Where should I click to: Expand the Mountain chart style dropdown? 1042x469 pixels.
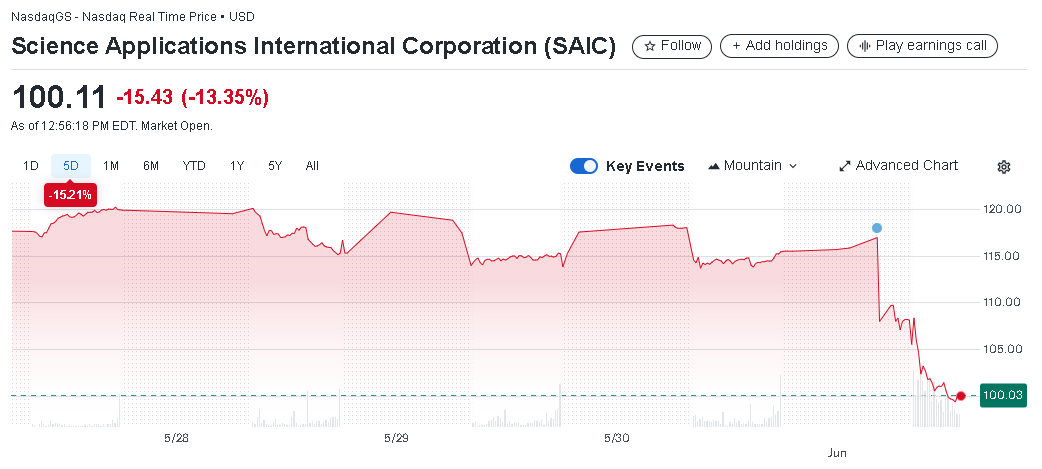tap(753, 166)
